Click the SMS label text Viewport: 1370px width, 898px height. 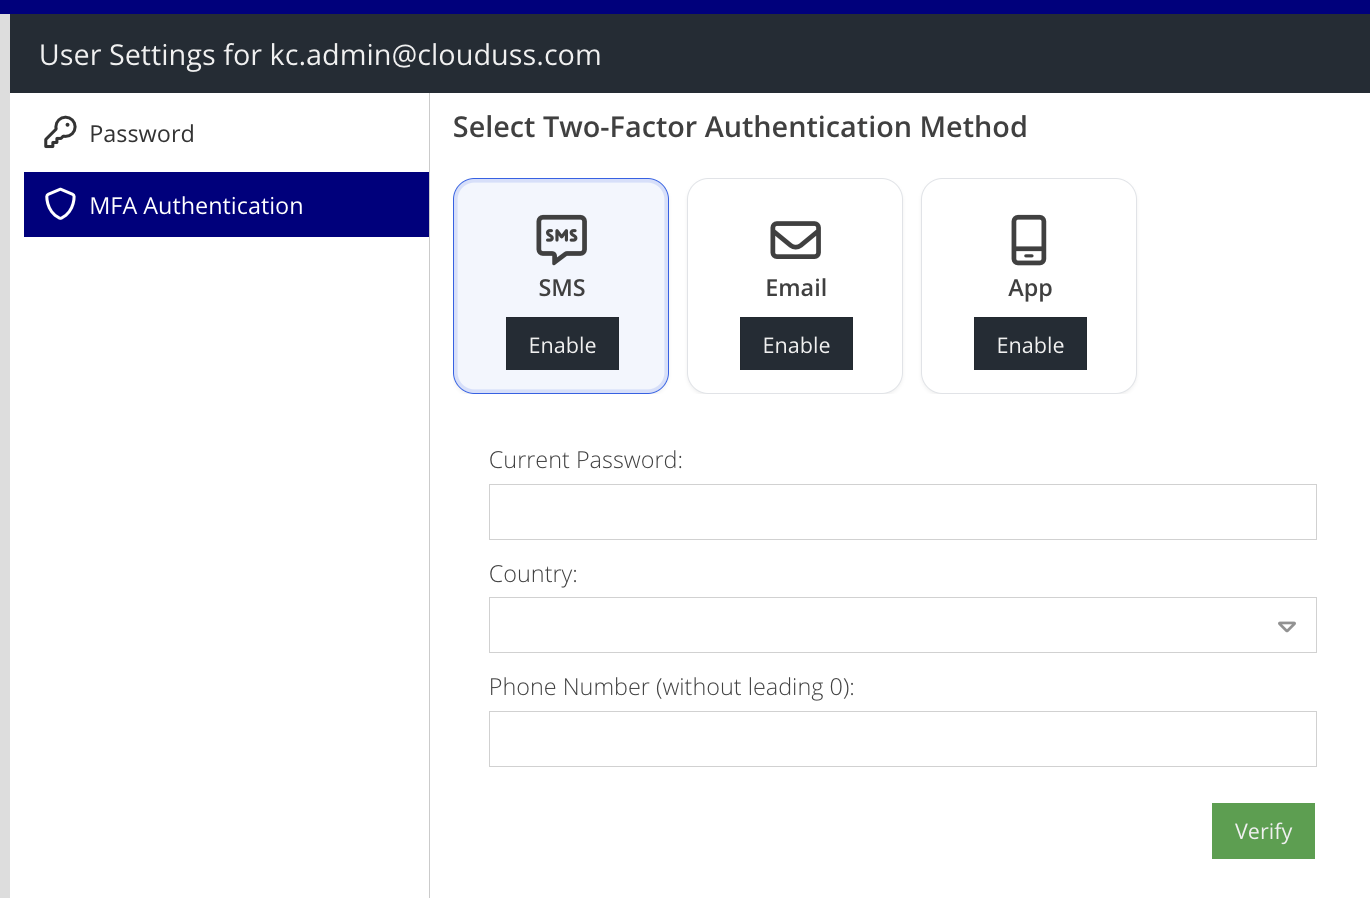coord(562,288)
